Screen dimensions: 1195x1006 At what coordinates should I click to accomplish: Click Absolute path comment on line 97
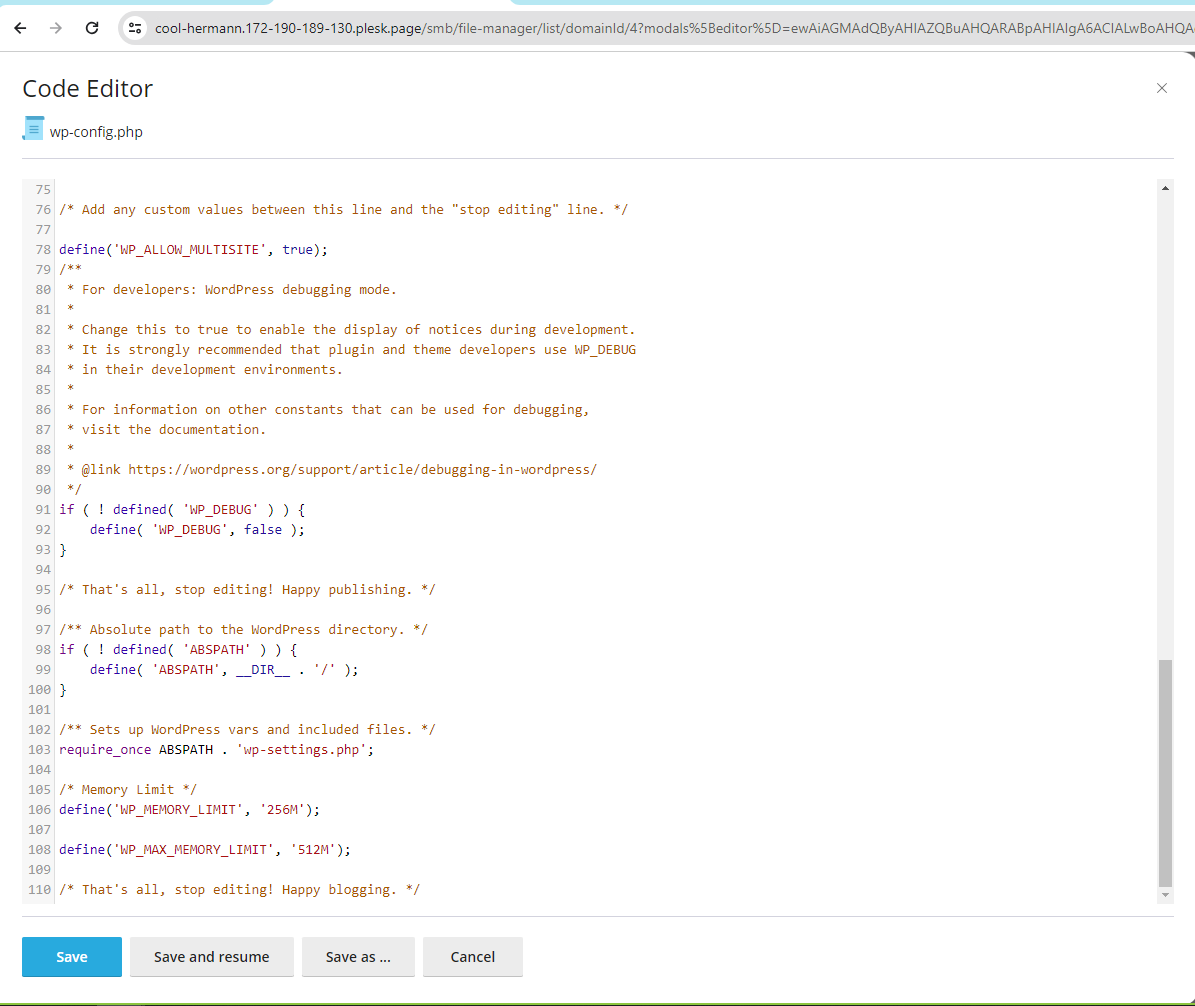pos(244,630)
